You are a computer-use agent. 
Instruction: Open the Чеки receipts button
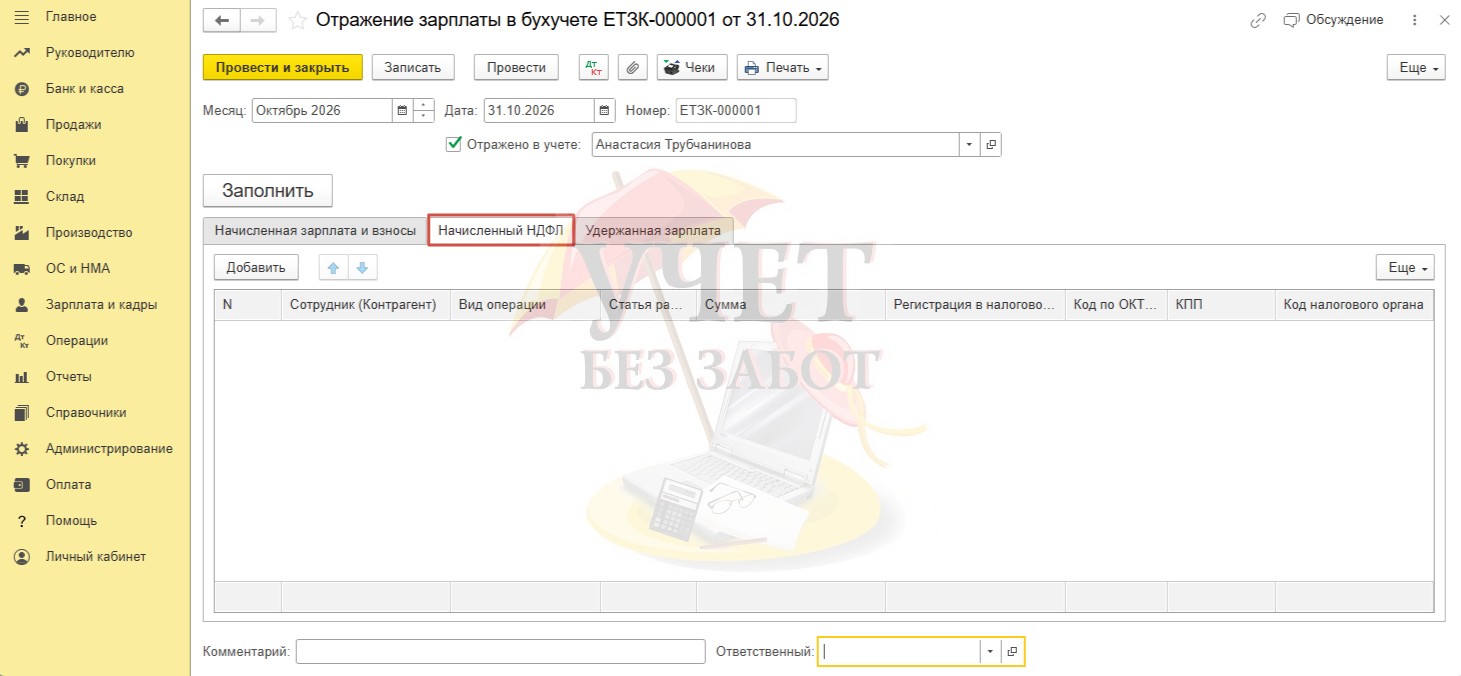pos(691,67)
